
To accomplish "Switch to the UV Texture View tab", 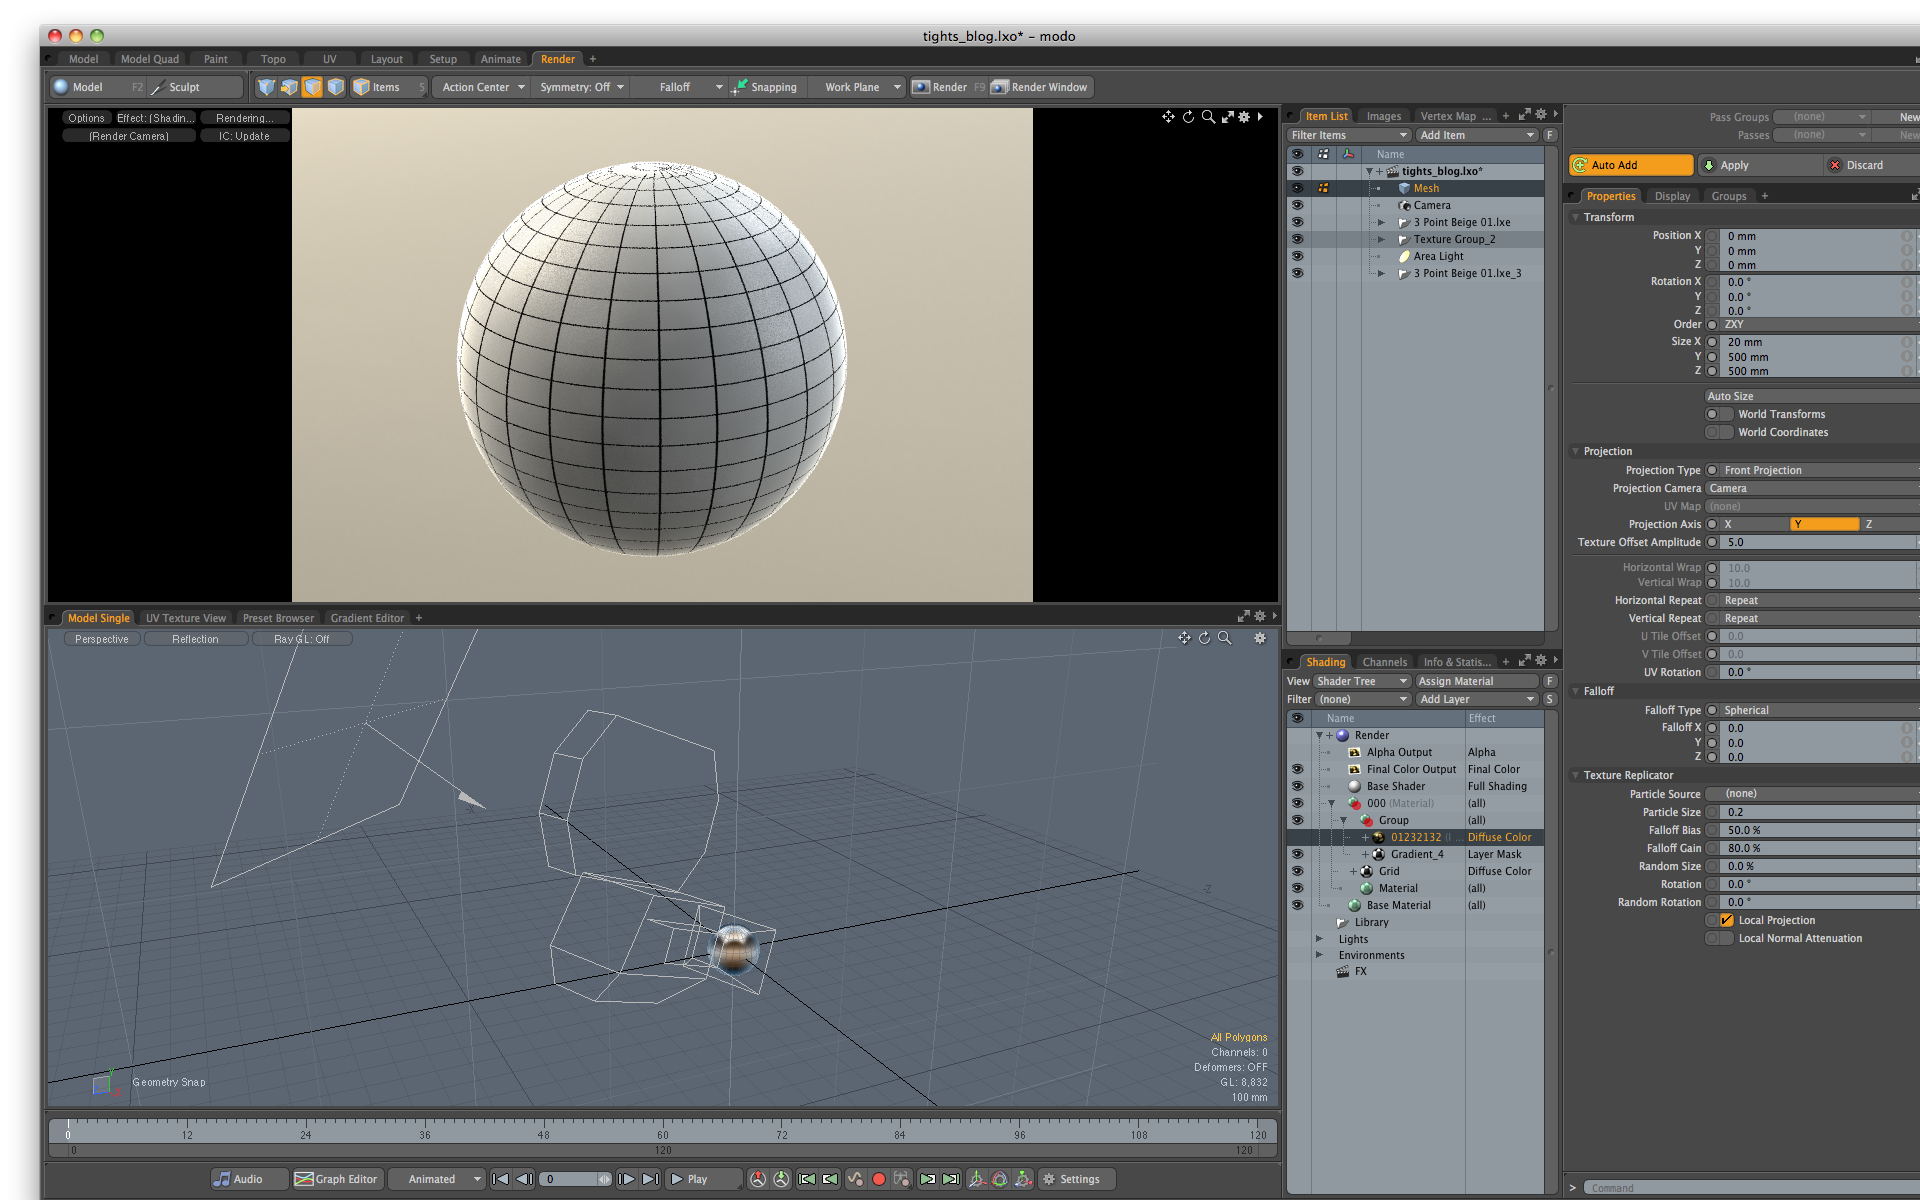I will click(x=186, y=618).
